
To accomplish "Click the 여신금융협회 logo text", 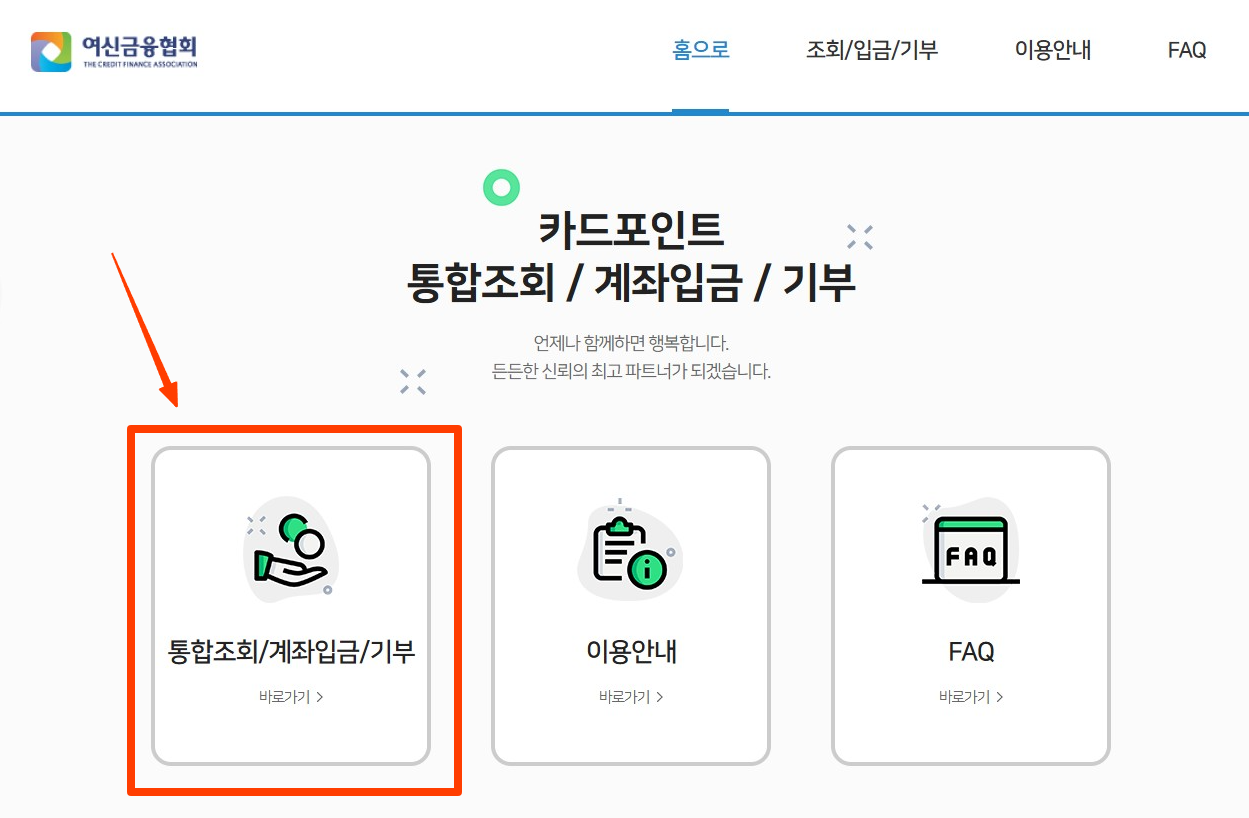I will (x=140, y=50).
